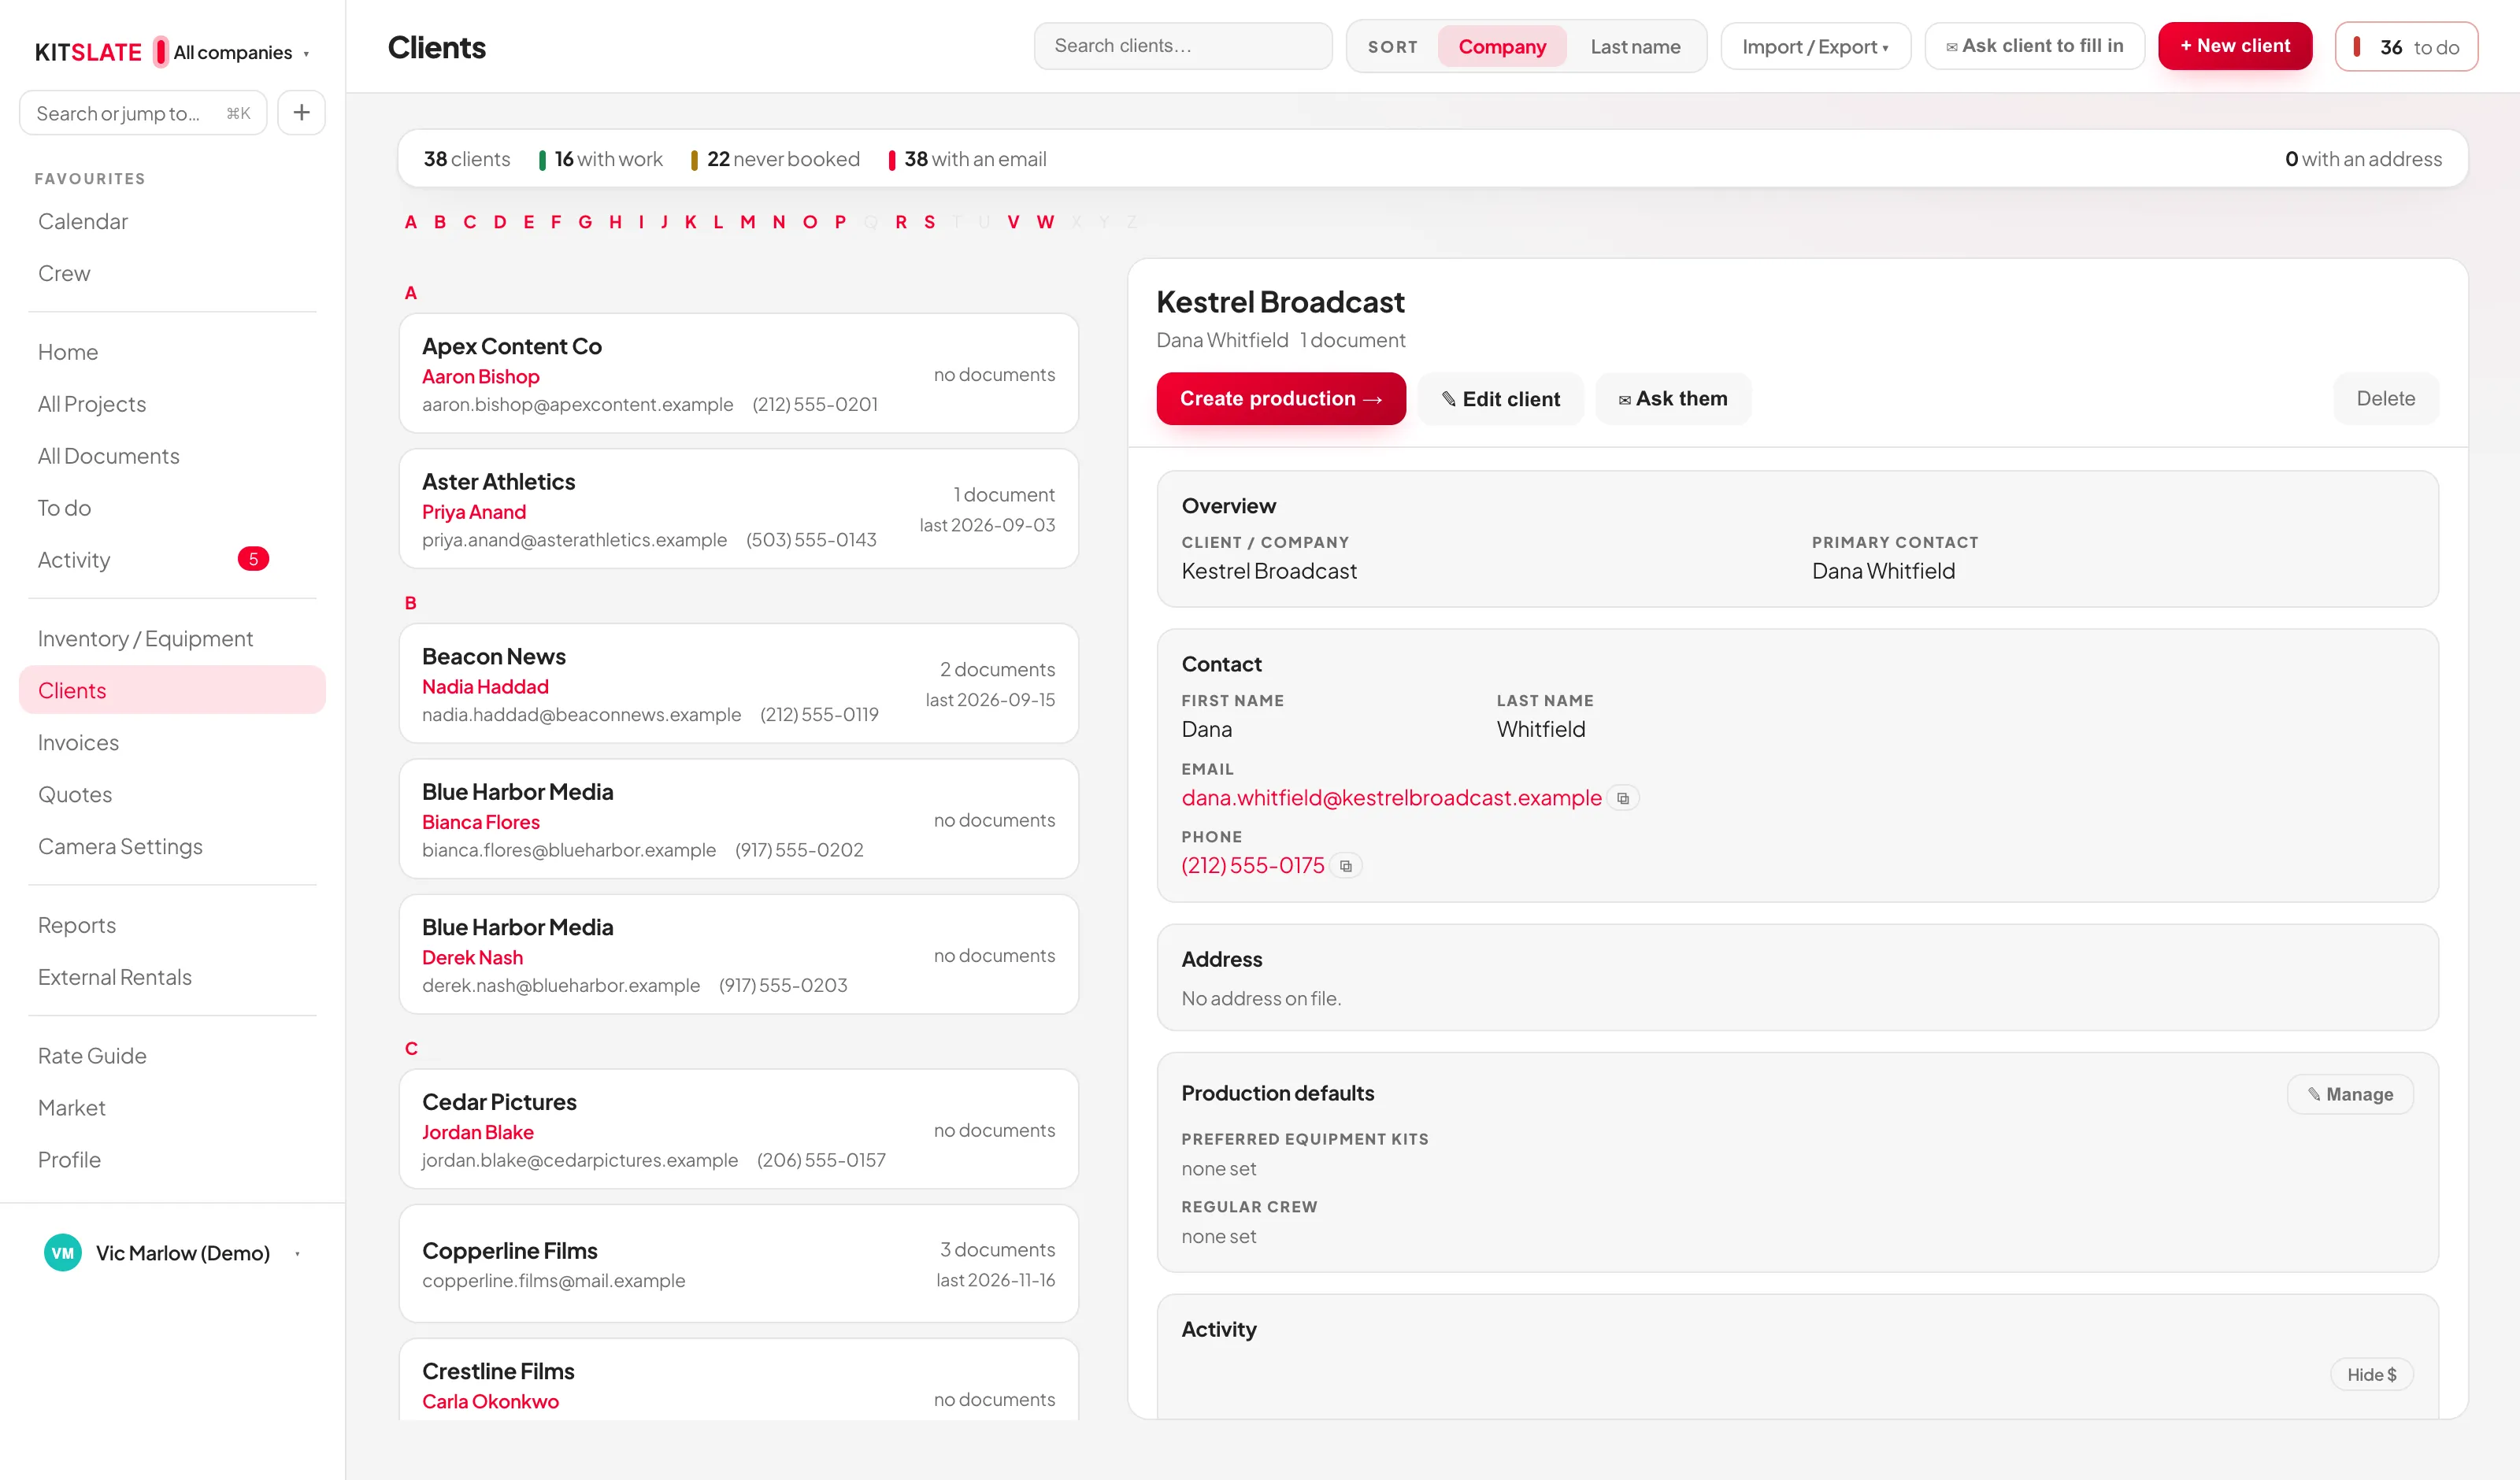Sort clients by Company

(1501, 46)
